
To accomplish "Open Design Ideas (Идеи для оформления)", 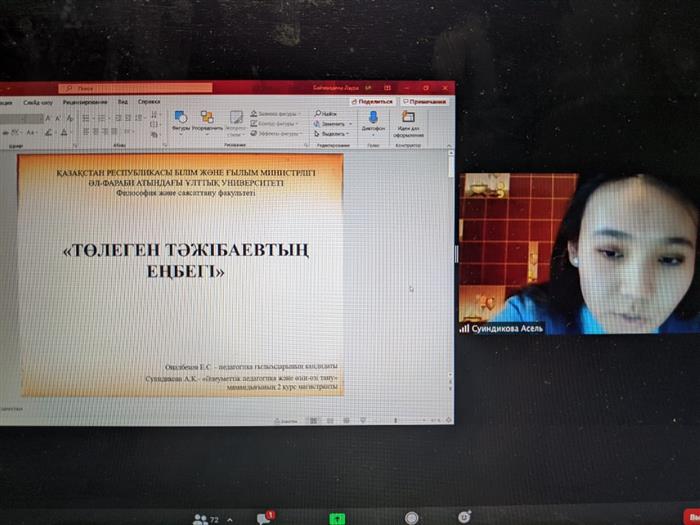I will (x=408, y=119).
